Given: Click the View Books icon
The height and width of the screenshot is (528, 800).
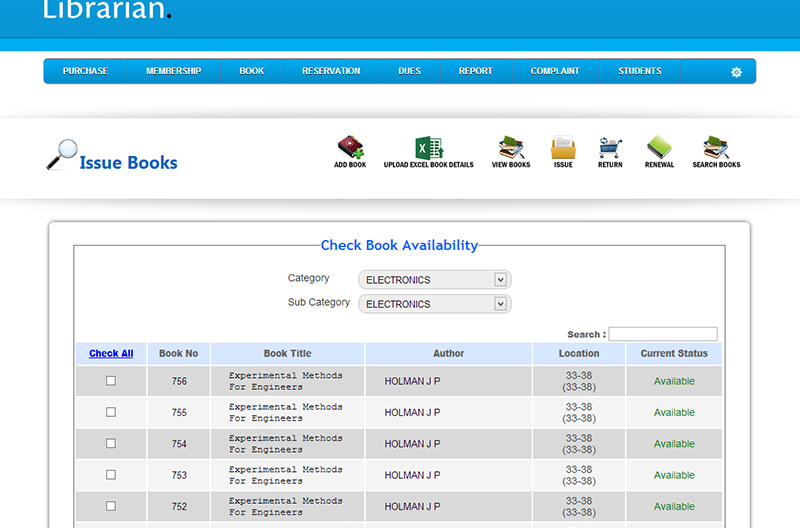Looking at the screenshot, I should pyautogui.click(x=511, y=148).
